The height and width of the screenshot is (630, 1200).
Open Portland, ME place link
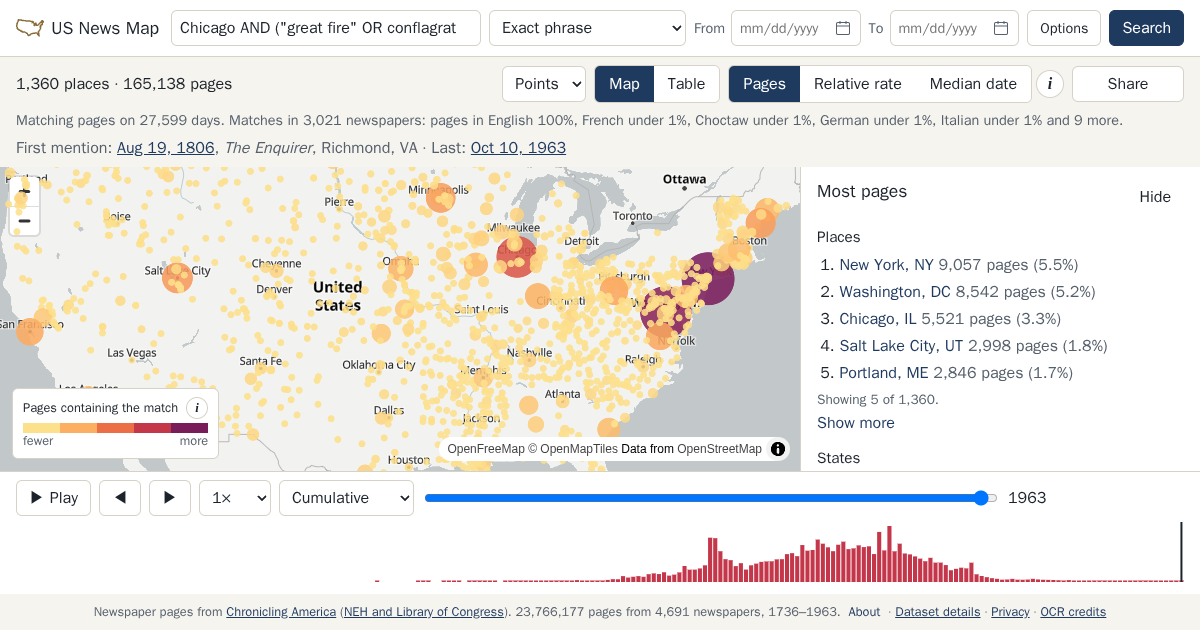click(x=884, y=373)
